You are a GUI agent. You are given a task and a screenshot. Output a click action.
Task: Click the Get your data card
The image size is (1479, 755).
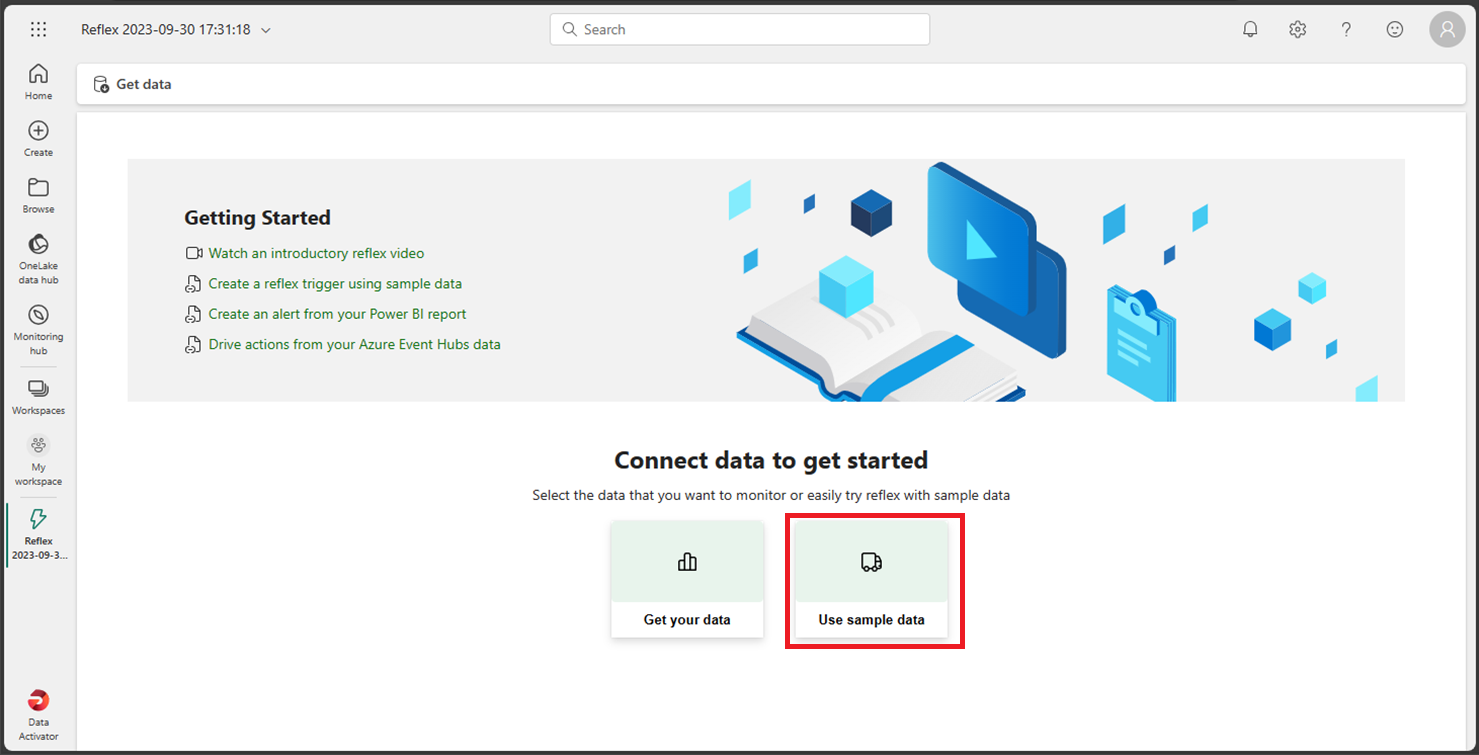click(x=687, y=579)
